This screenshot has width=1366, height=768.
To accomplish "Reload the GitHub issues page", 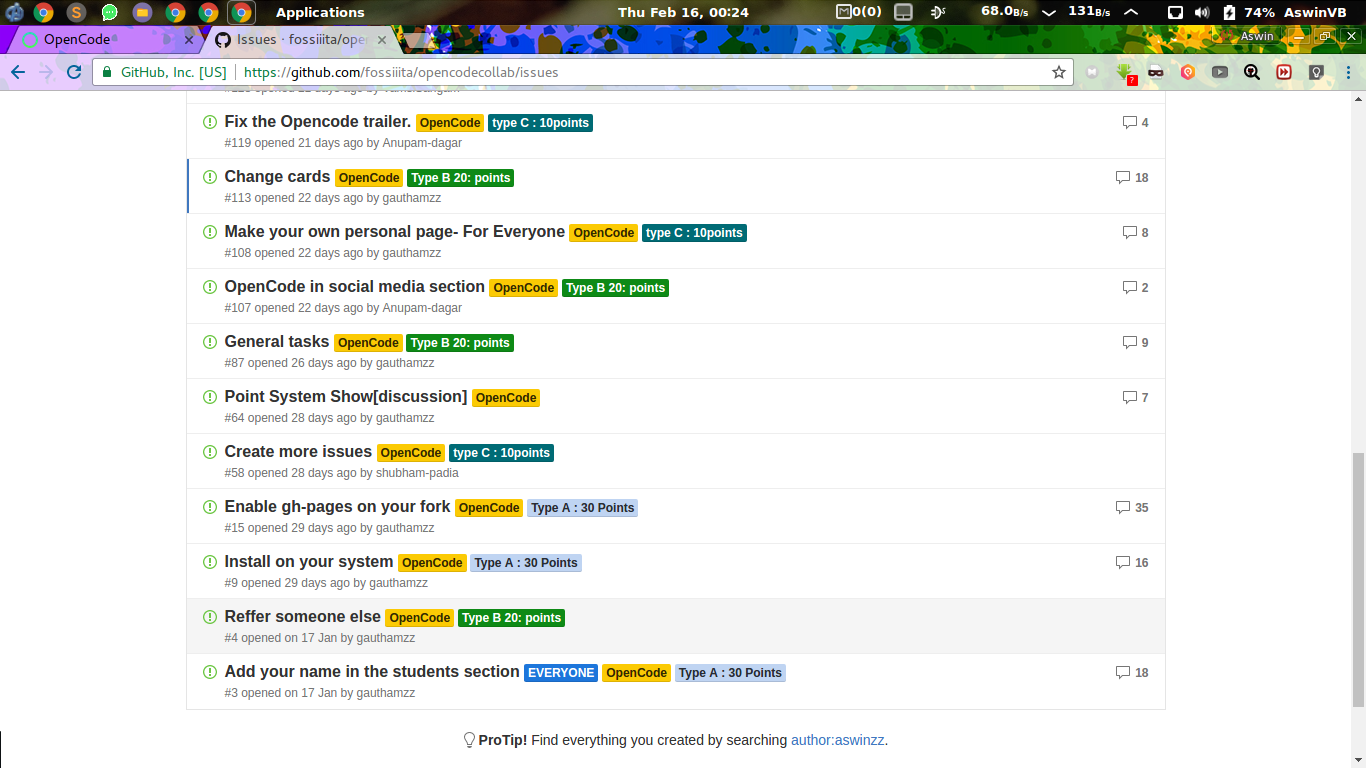I will point(74,72).
